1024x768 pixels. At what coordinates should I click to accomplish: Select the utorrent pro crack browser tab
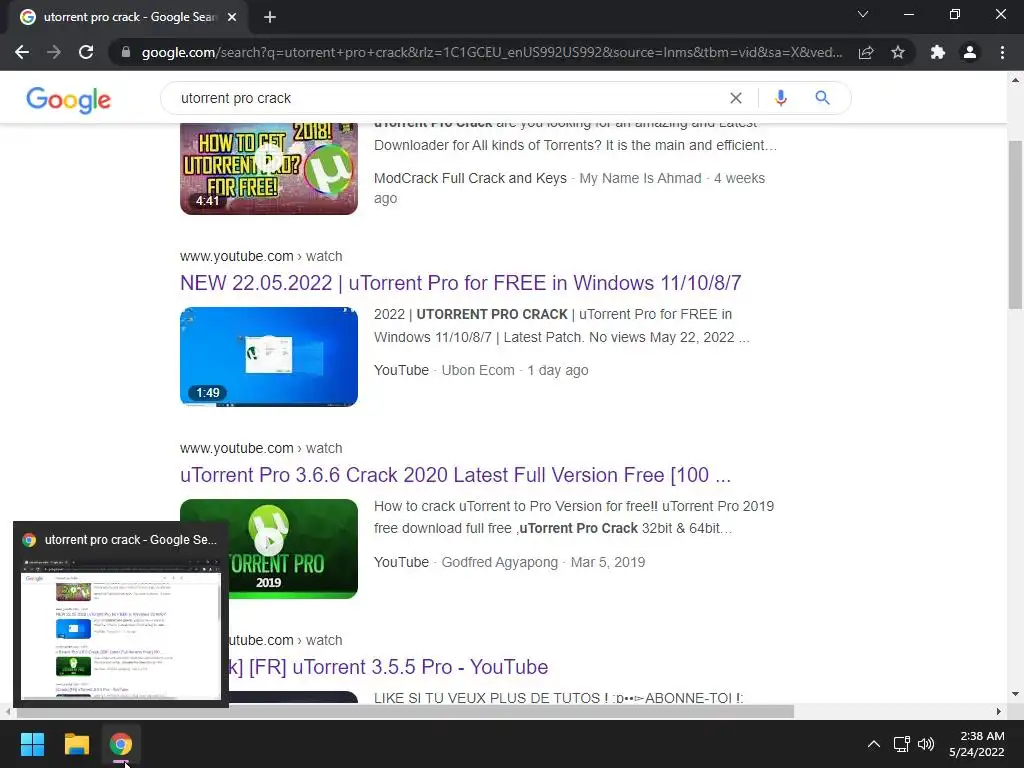point(128,18)
